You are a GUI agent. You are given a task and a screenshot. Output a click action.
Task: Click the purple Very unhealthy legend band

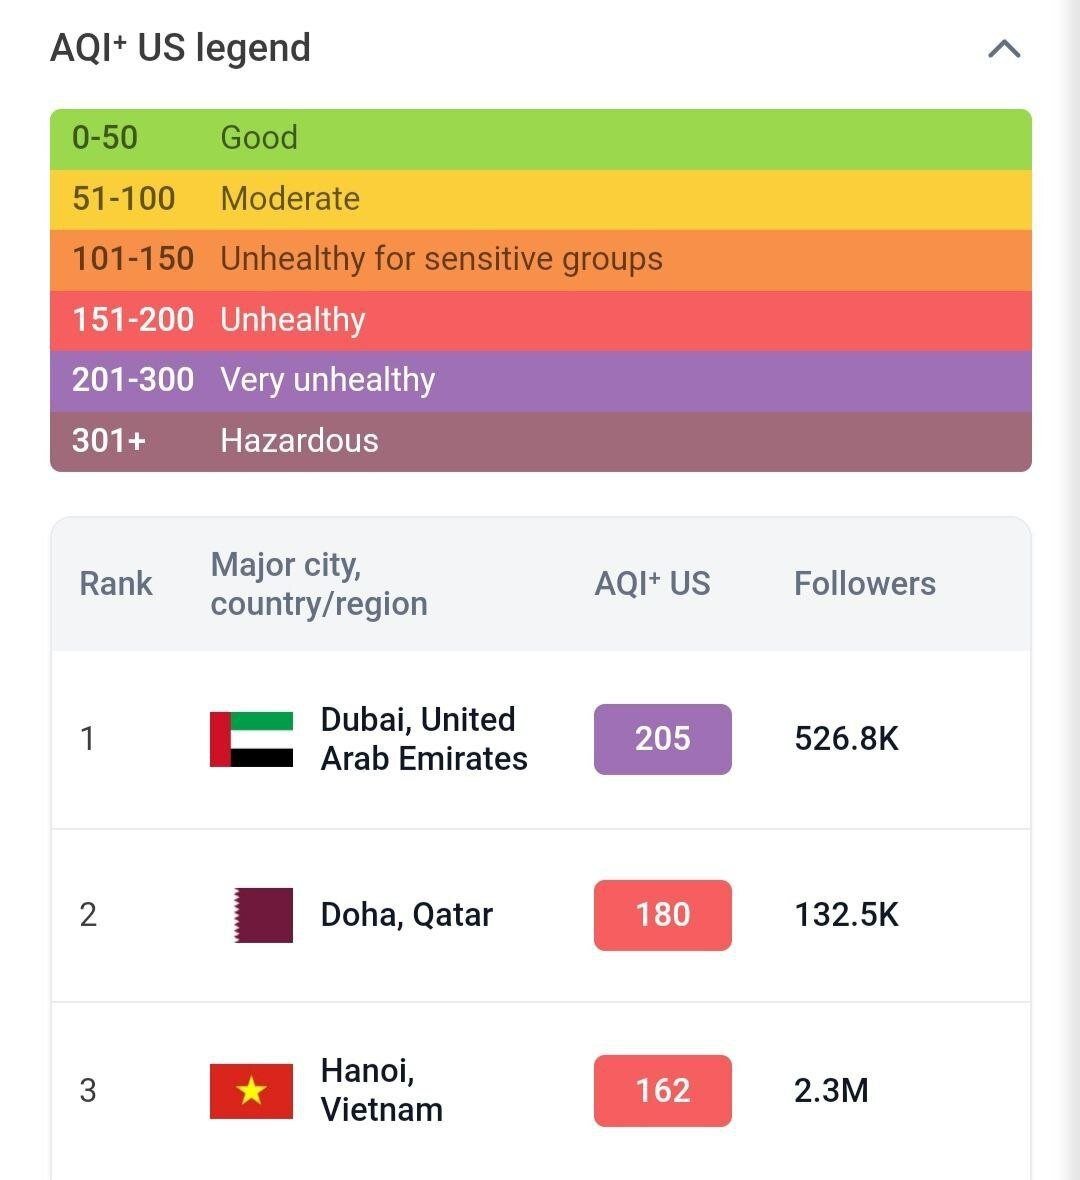coord(540,380)
